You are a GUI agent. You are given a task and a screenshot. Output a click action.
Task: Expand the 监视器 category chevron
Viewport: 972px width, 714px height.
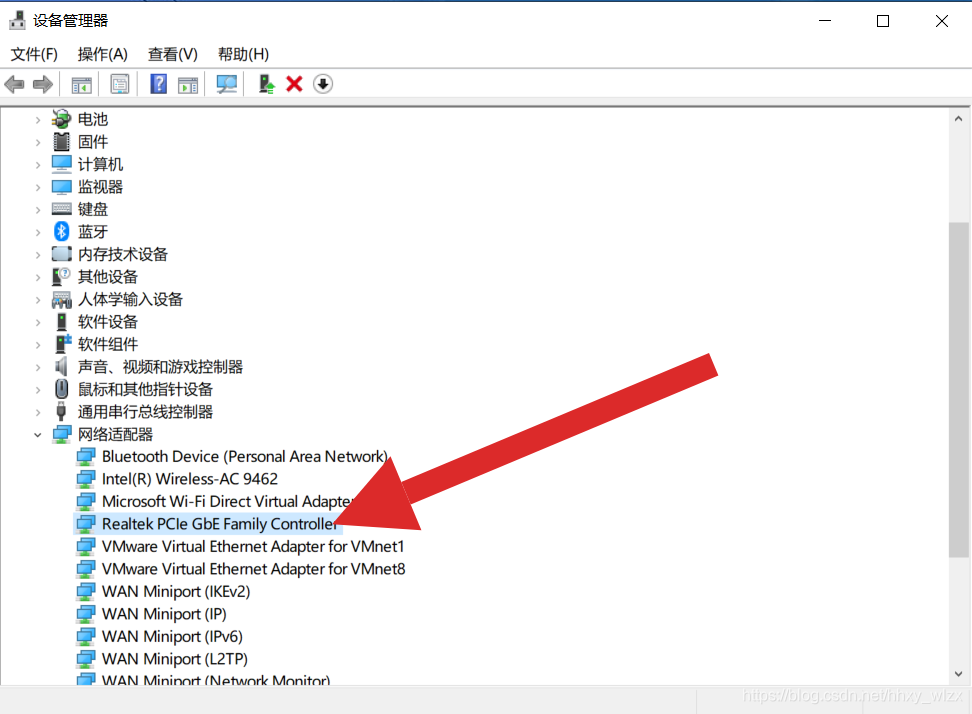click(x=38, y=187)
